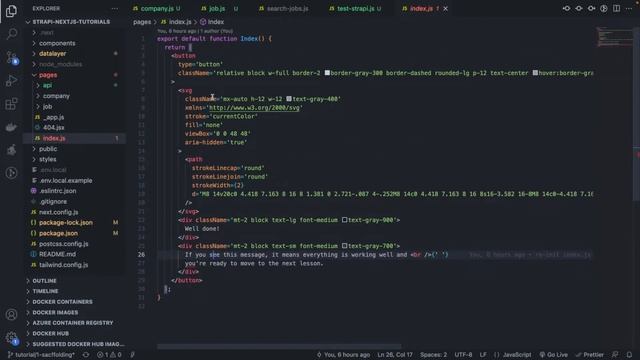Open Source Control view icon
Viewport: 640px width, 360px height.
11,57
